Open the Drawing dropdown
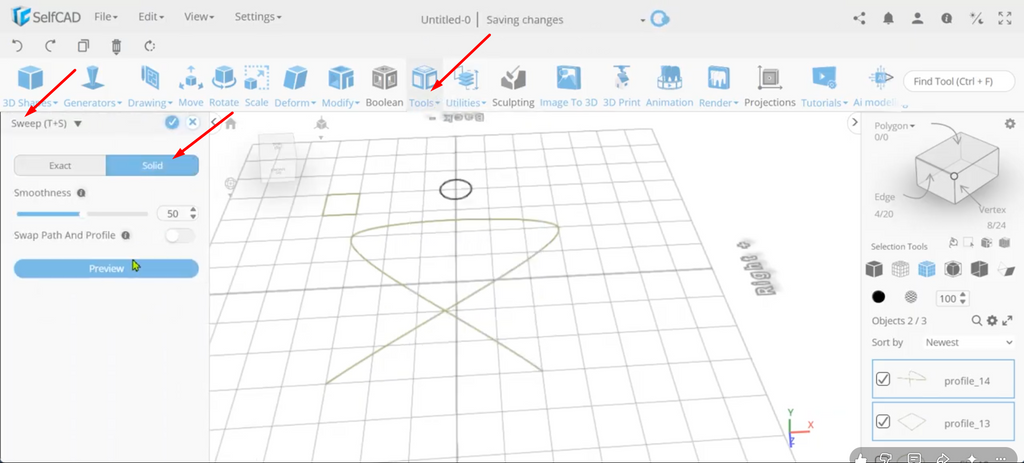1024x463 pixels. pos(150,85)
